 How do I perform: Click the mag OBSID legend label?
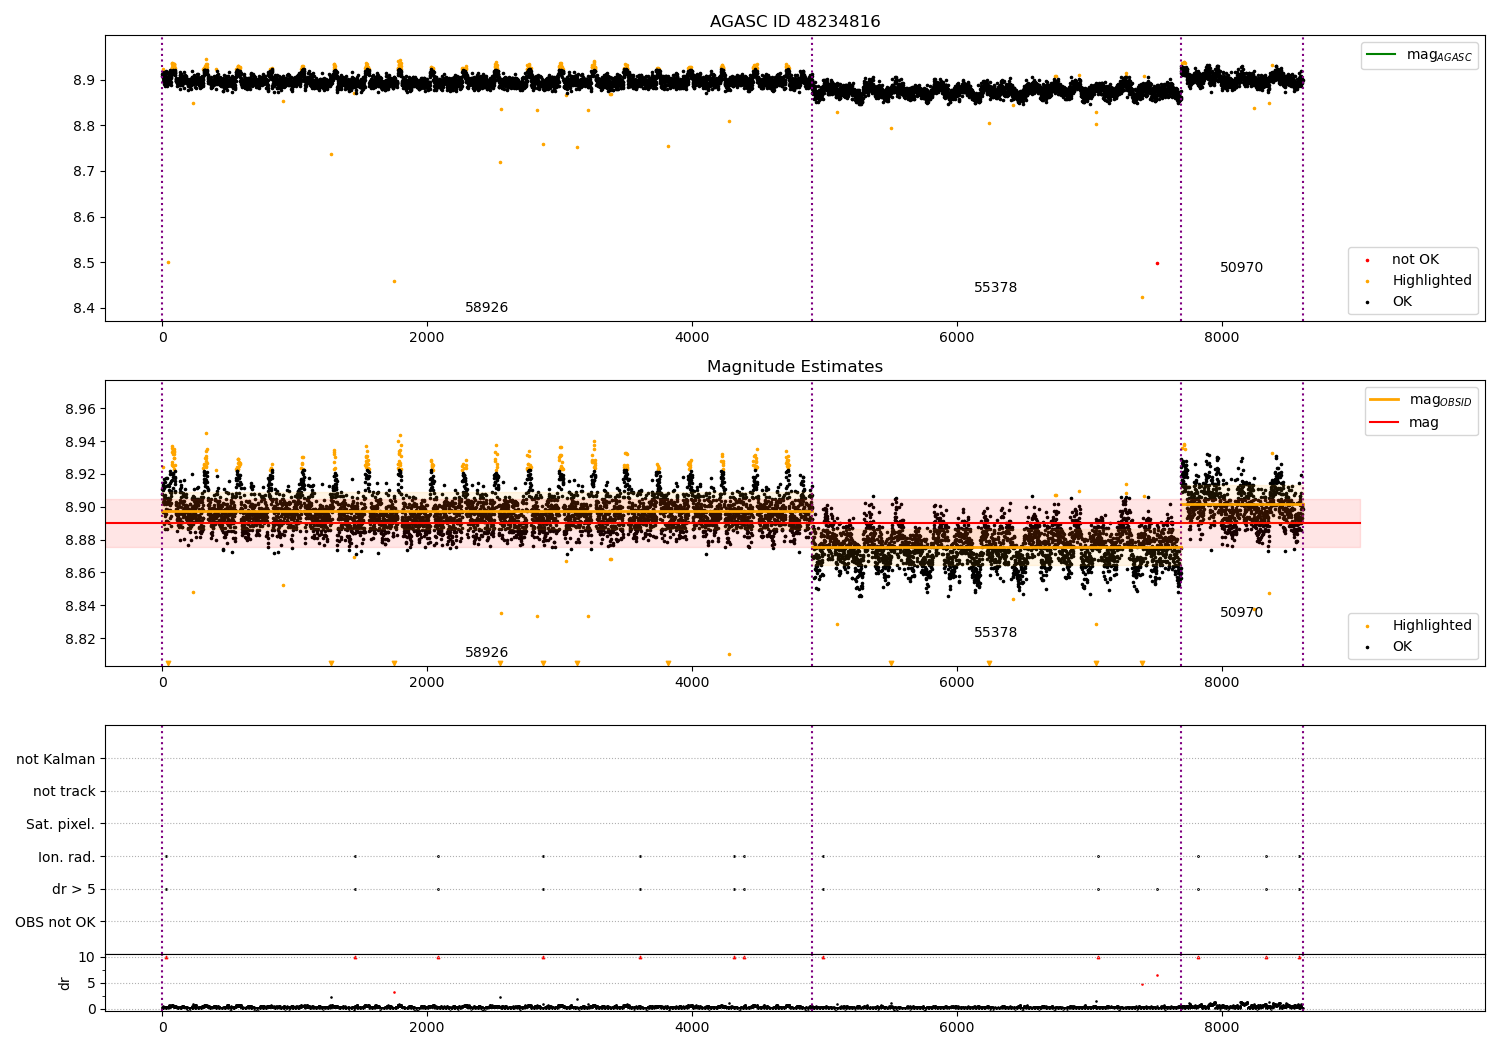[x=1441, y=400]
